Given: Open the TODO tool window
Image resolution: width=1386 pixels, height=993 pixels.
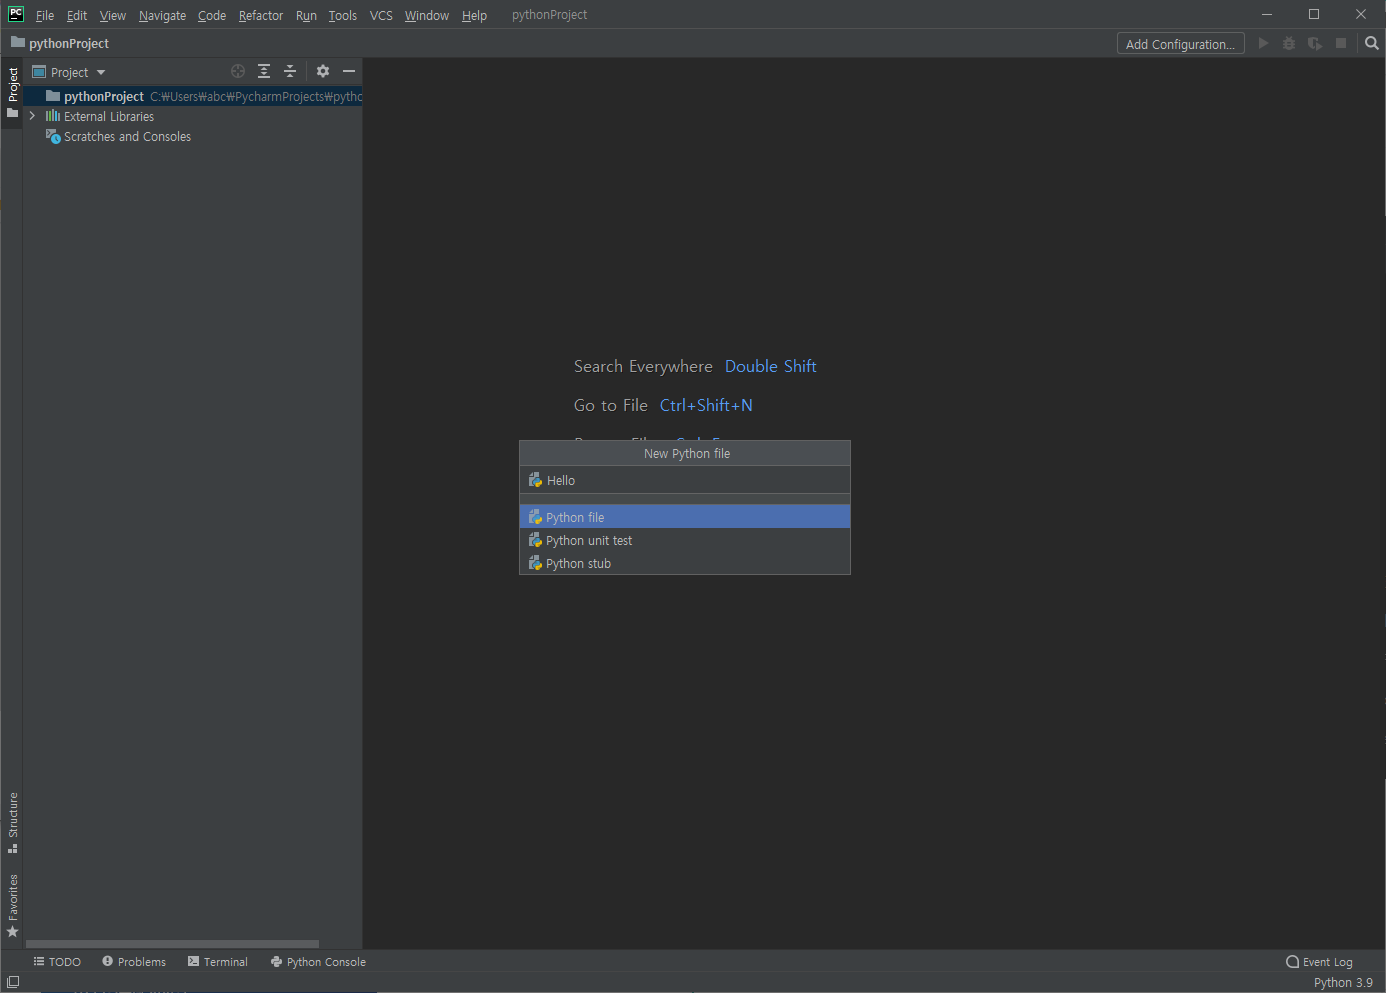Looking at the screenshot, I should coord(57,961).
